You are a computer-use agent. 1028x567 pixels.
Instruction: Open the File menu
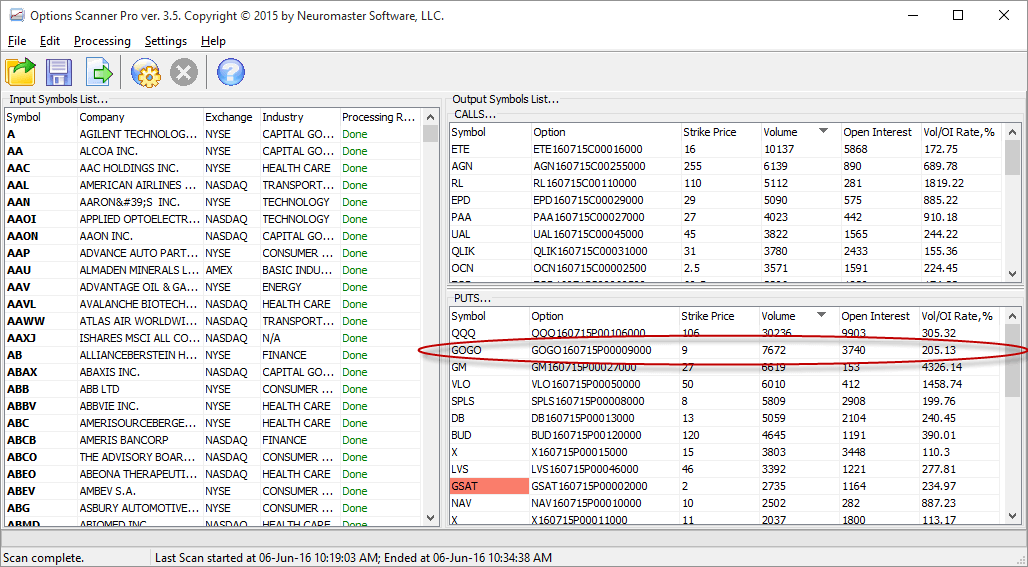pyautogui.click(x=17, y=41)
